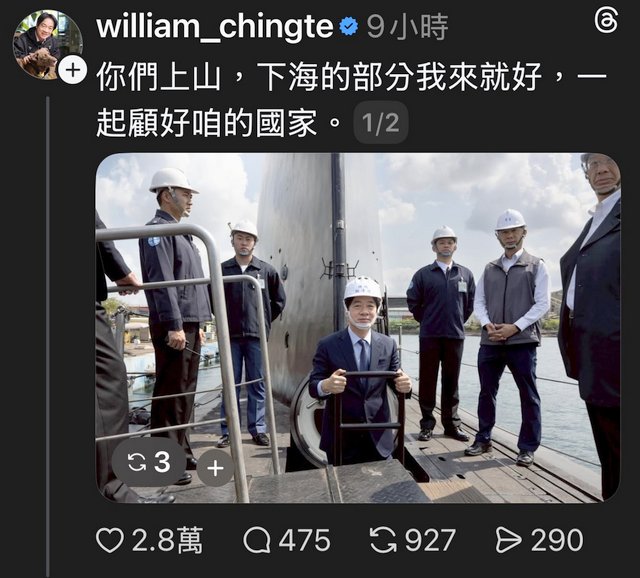
Task: Click the vertical thread line under the avatar
Action: [48, 337]
